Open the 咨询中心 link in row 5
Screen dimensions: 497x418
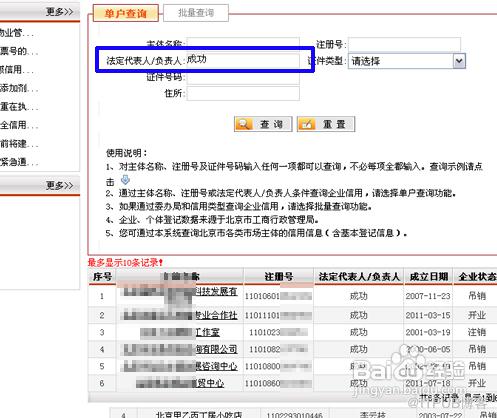pos(216,366)
